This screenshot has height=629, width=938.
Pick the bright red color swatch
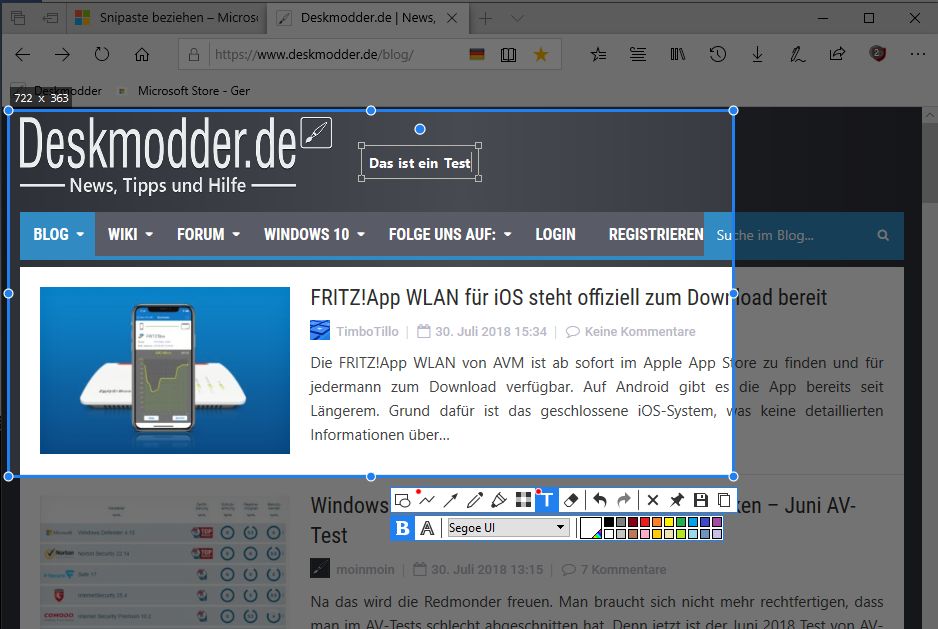(x=645, y=522)
